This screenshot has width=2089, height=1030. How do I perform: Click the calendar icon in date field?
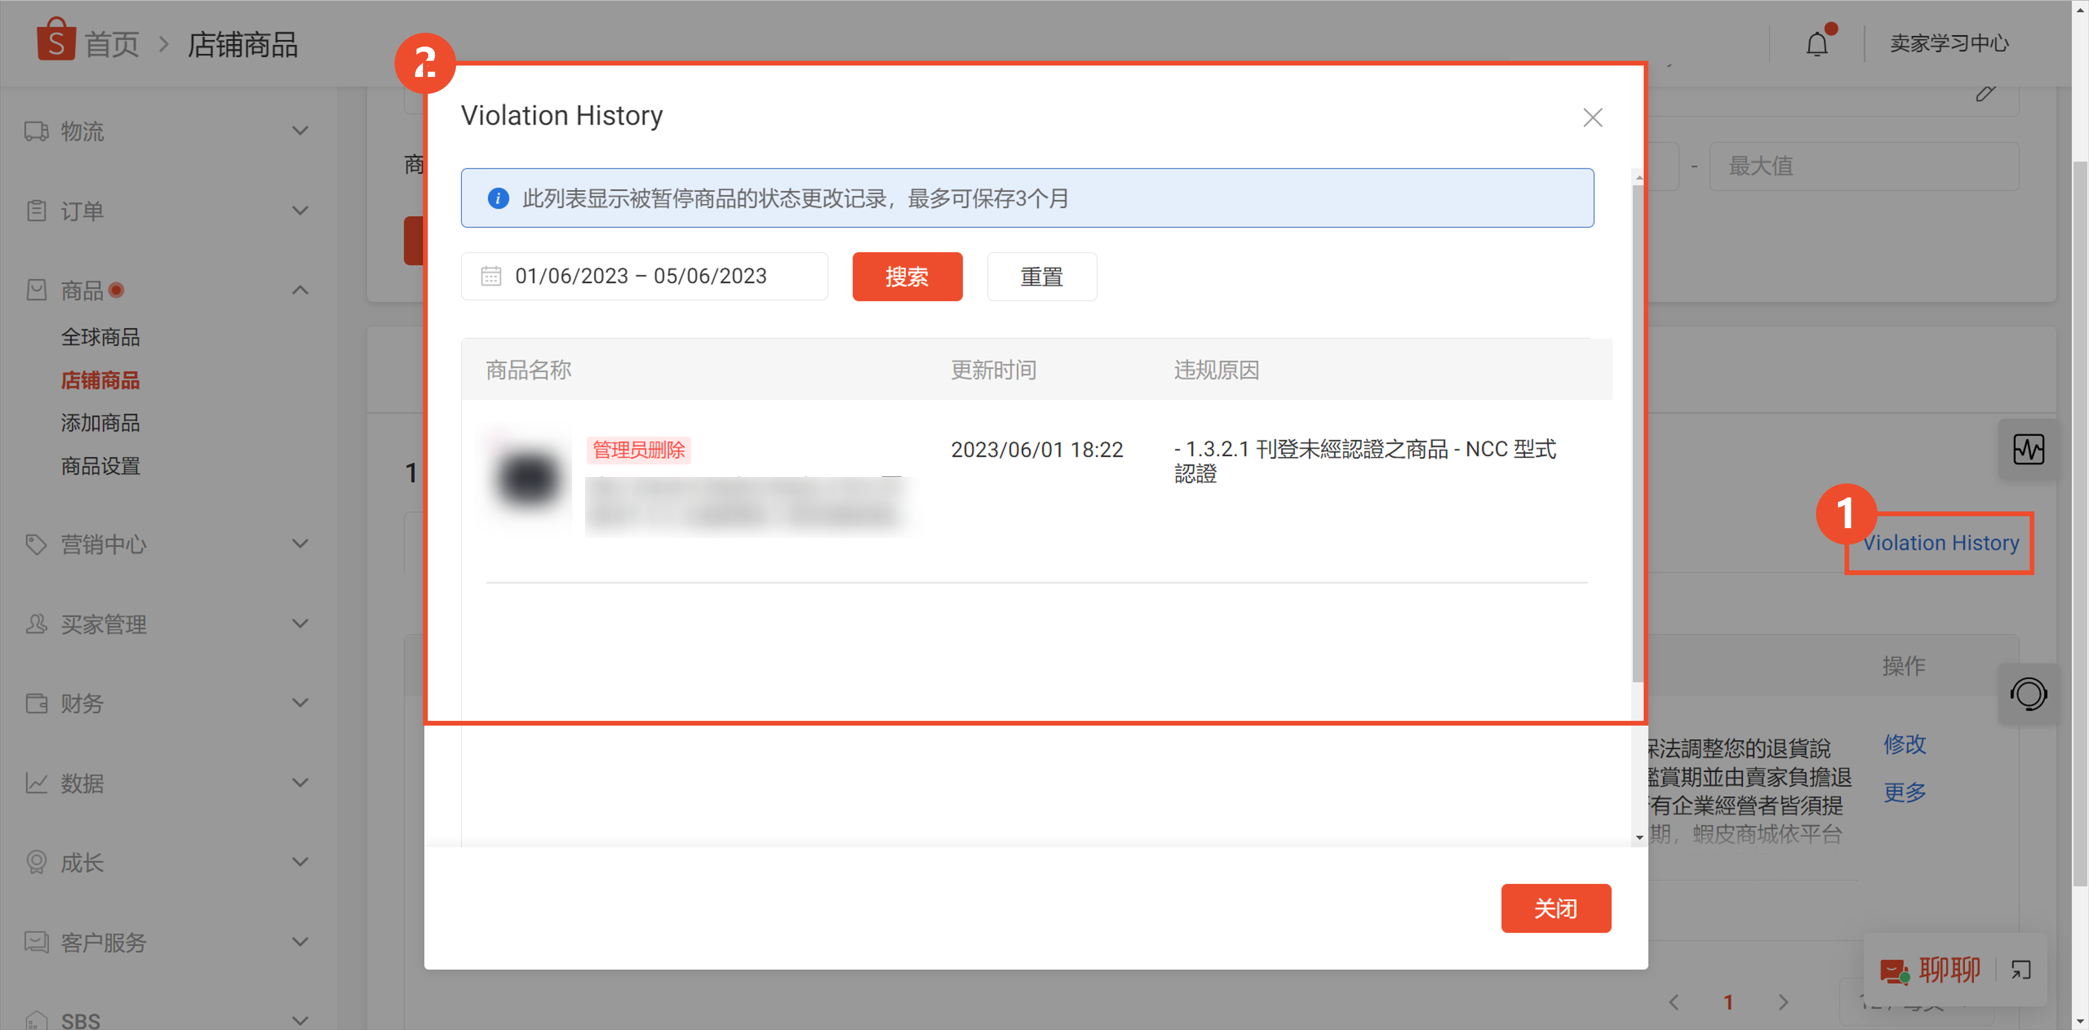coord(491,276)
